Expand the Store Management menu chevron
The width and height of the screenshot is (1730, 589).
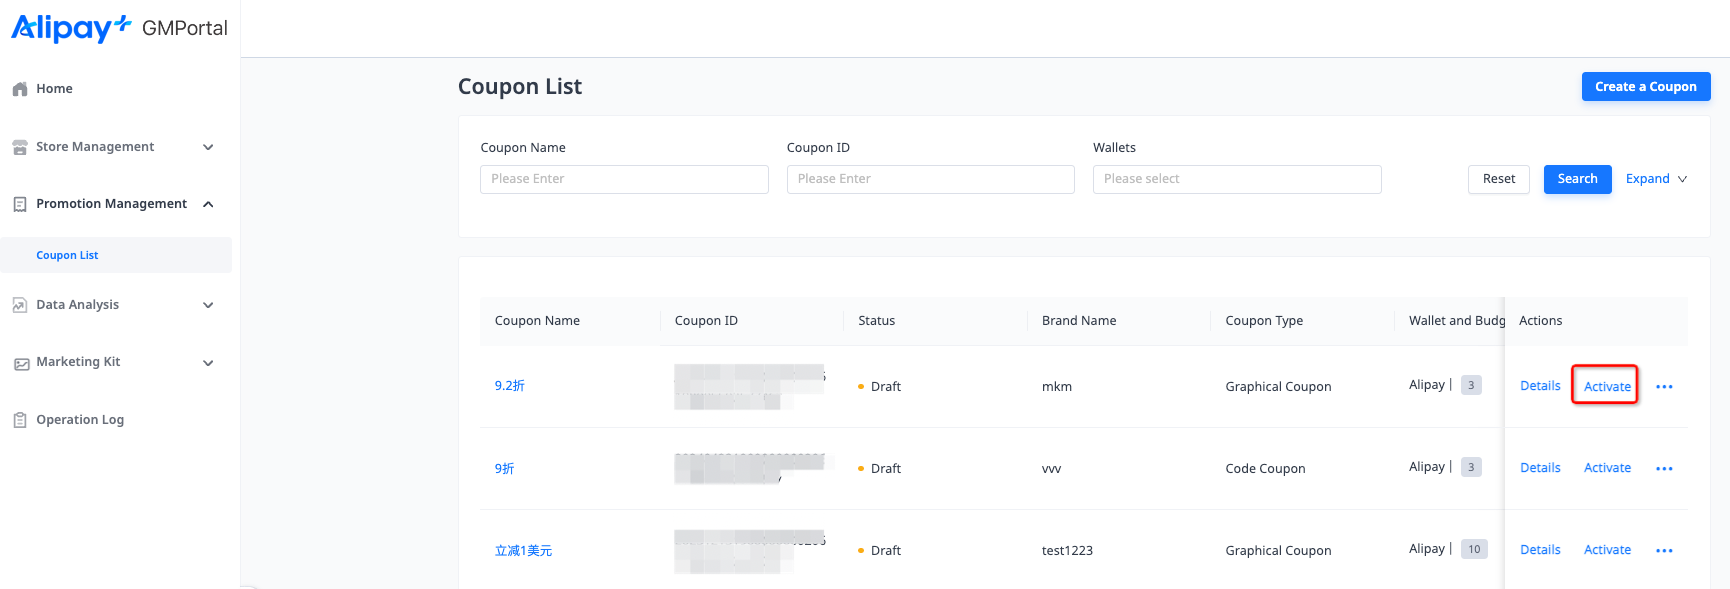tap(208, 147)
